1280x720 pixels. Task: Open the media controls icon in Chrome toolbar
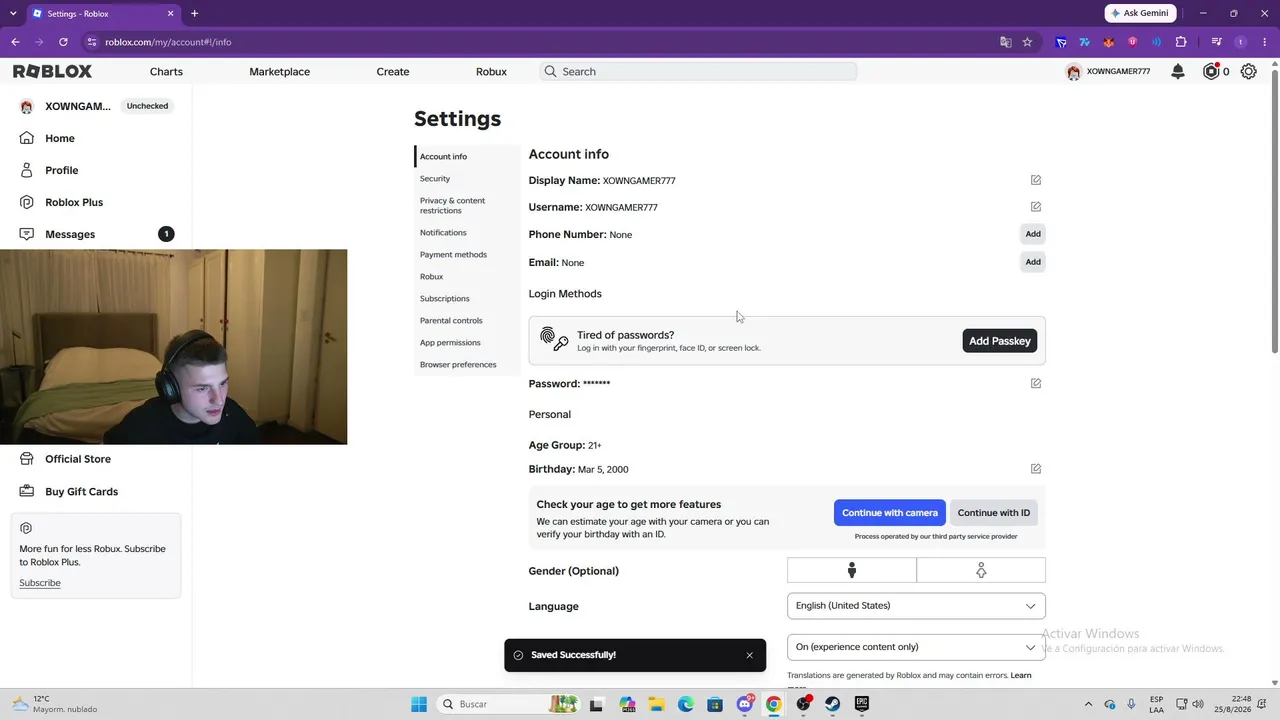tap(1217, 42)
